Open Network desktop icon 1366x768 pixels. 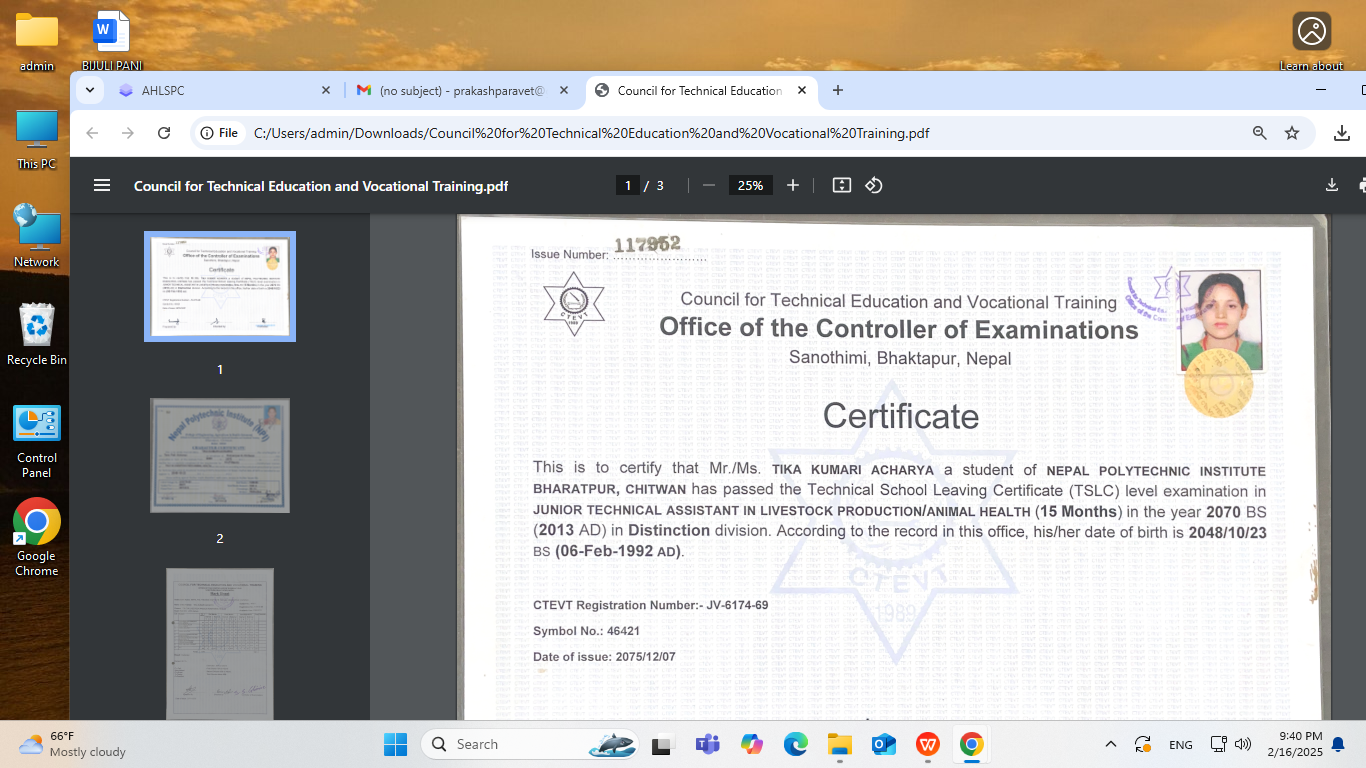(x=37, y=237)
